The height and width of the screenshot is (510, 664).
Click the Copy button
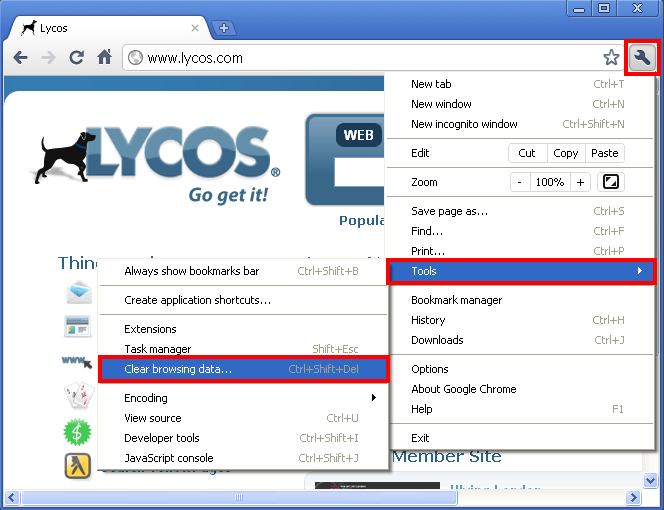pyautogui.click(x=566, y=153)
